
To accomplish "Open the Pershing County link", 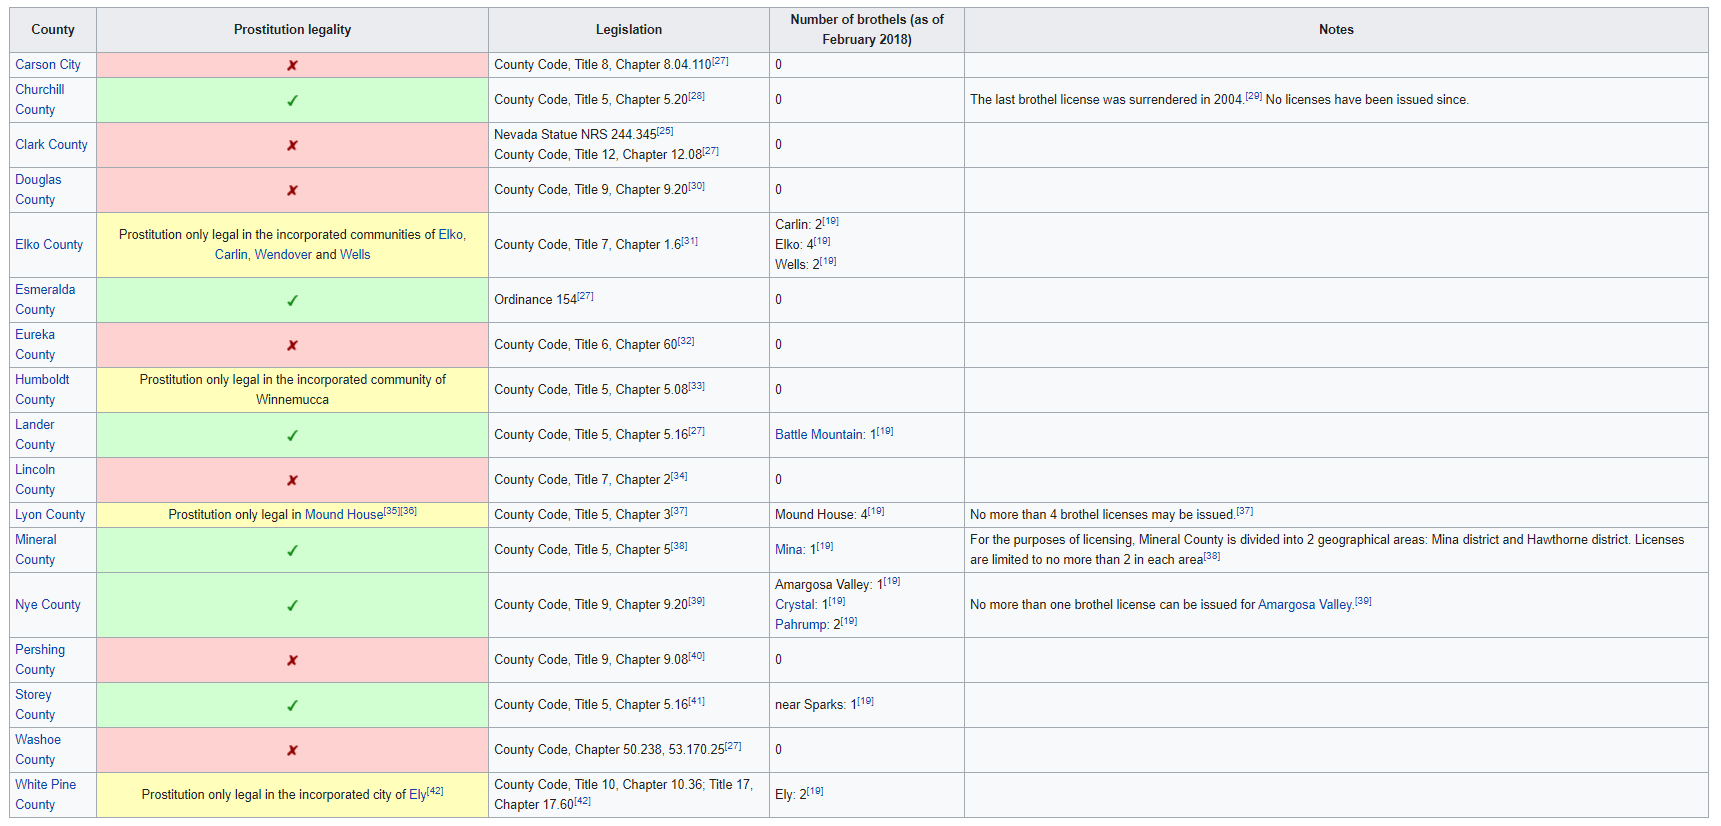I will [40, 660].
